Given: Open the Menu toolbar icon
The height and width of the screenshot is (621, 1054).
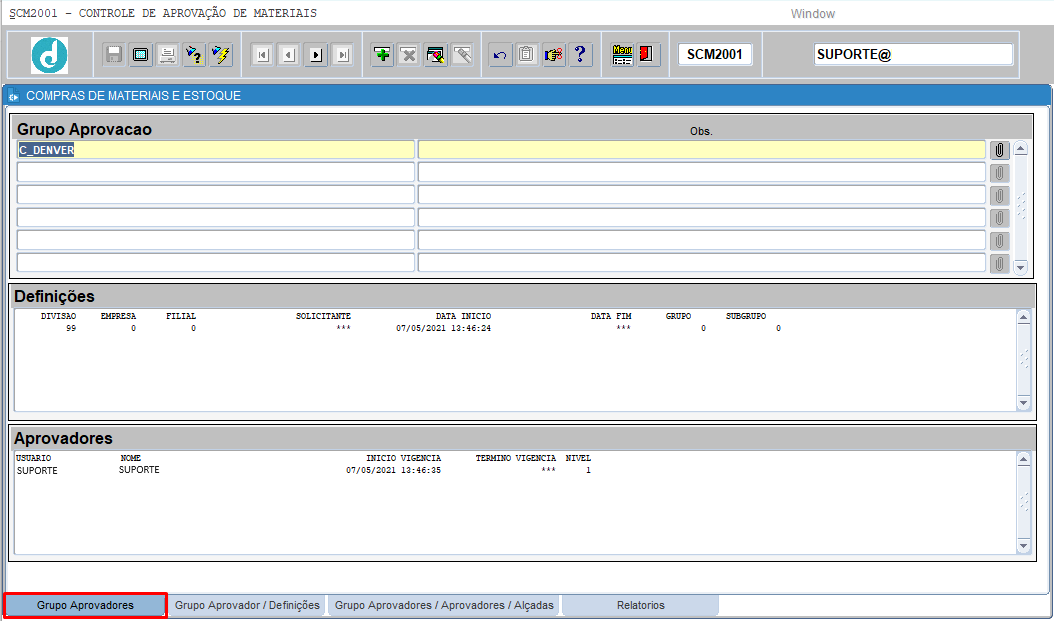Looking at the screenshot, I should pos(622,54).
